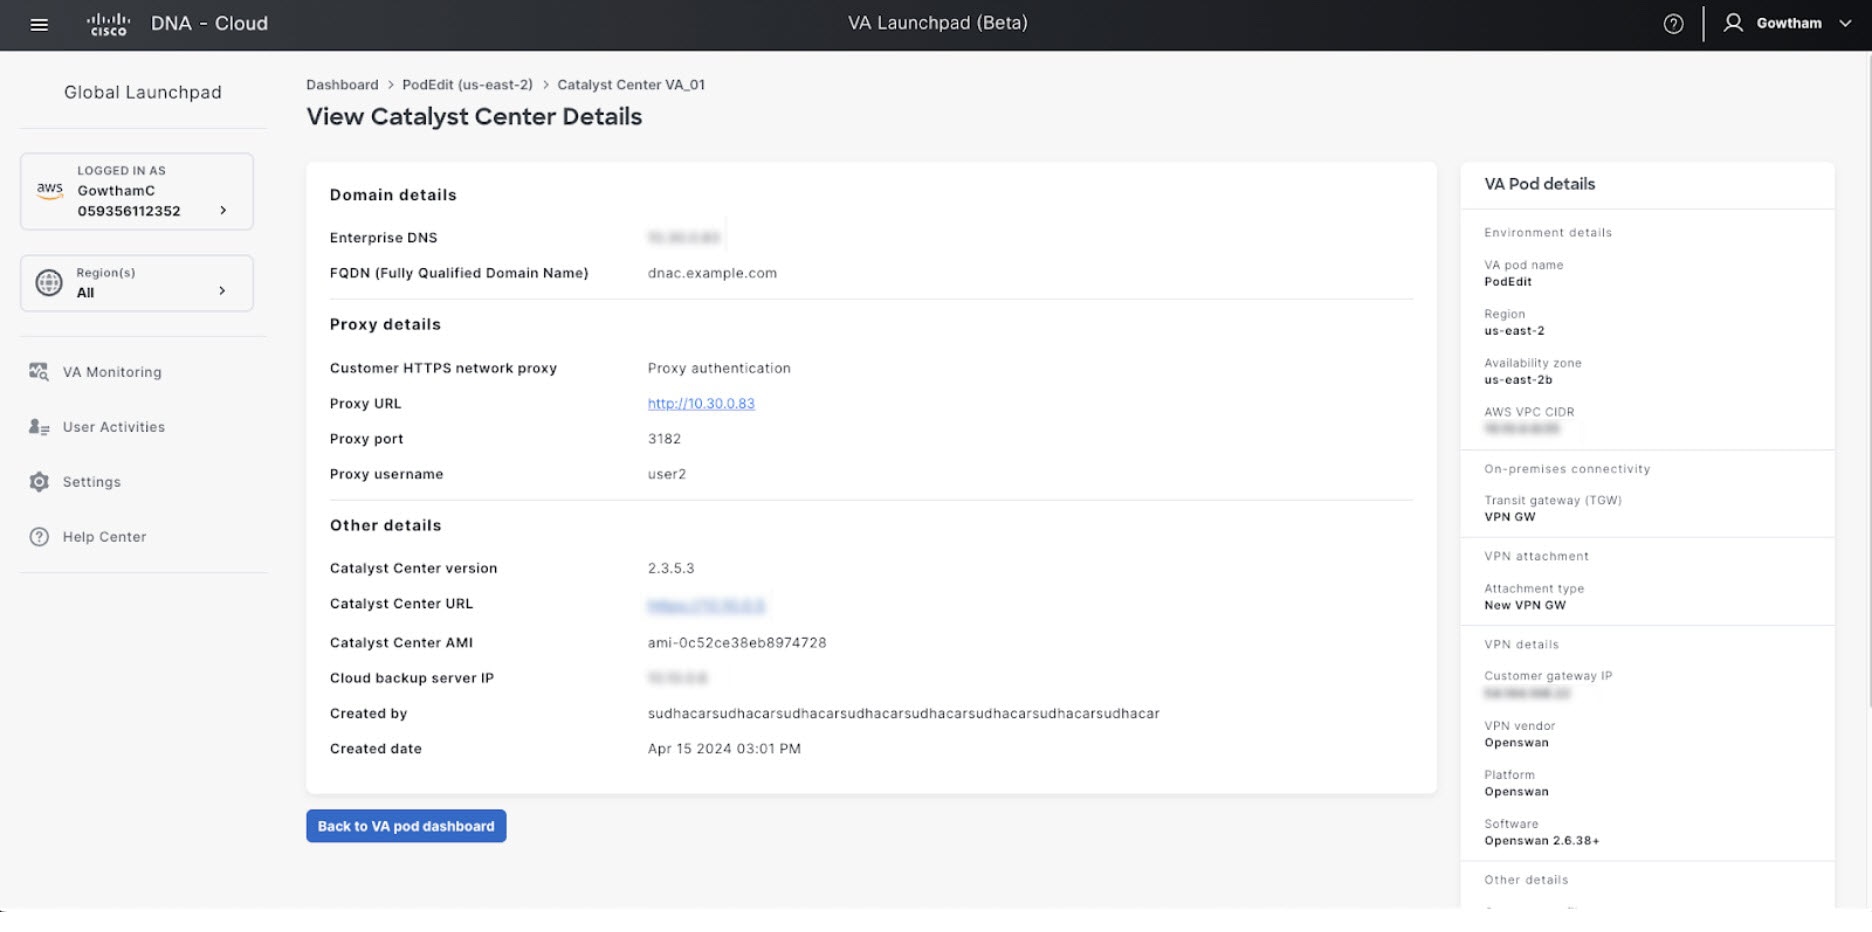Select Created date Apr 15 2024 value
Image resolution: width=1872 pixels, height=932 pixels.
coord(724,749)
